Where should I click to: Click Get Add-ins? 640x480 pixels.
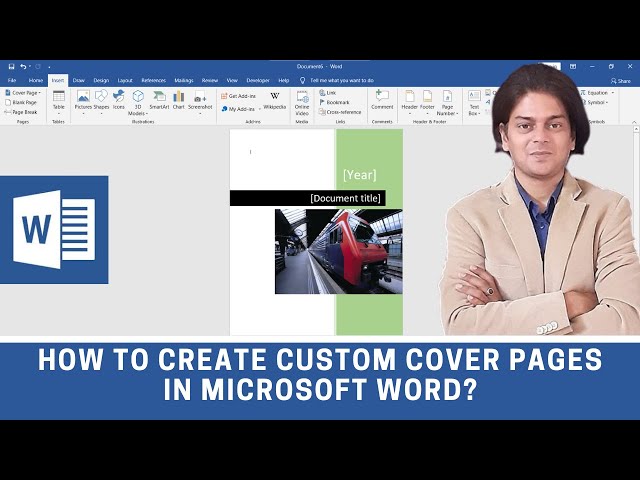click(x=238, y=96)
